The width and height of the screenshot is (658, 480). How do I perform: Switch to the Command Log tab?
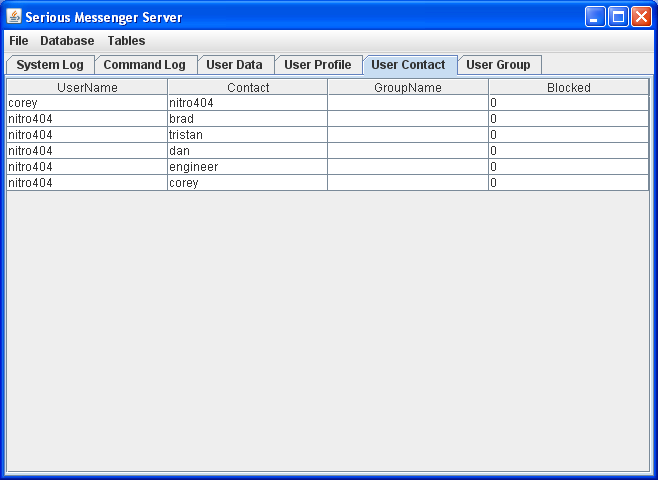(x=144, y=65)
